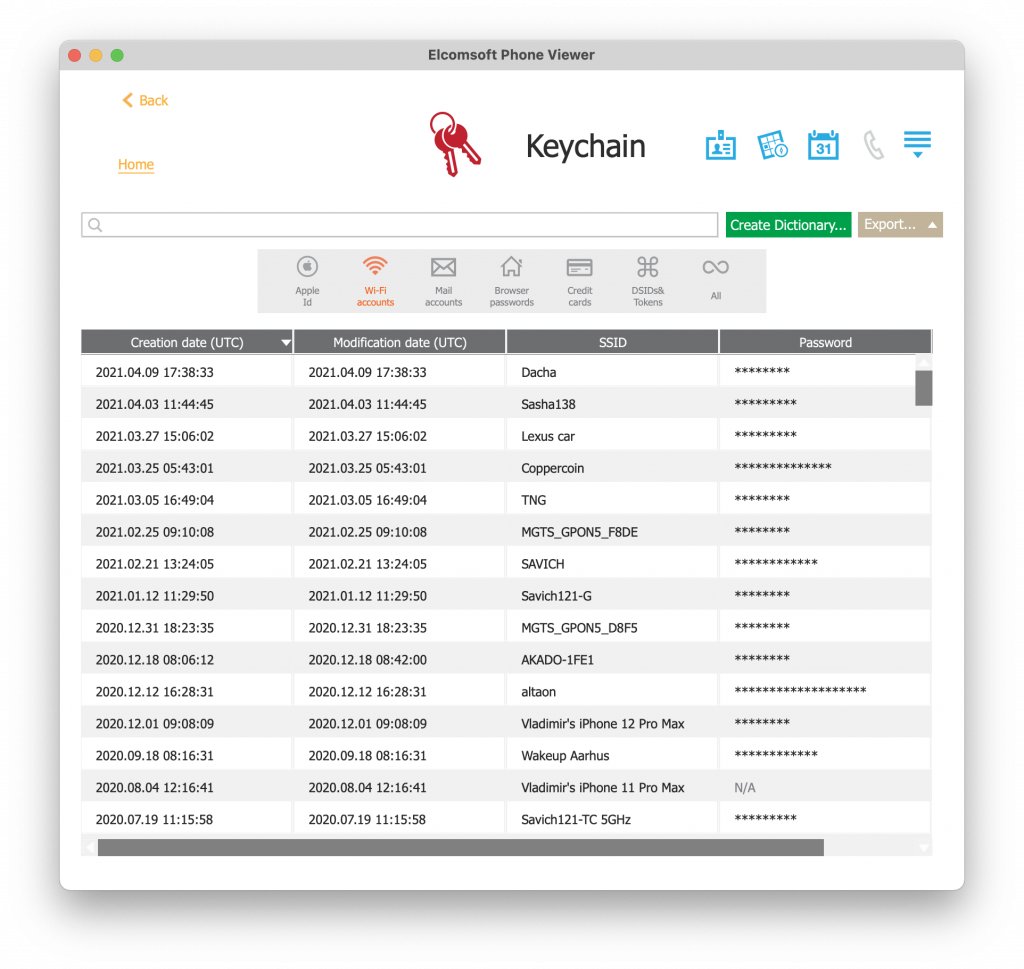The height and width of the screenshot is (969, 1024).
Task: Select Vladimir's iPhone 11 Pro Max entry
Action: click(x=602, y=788)
